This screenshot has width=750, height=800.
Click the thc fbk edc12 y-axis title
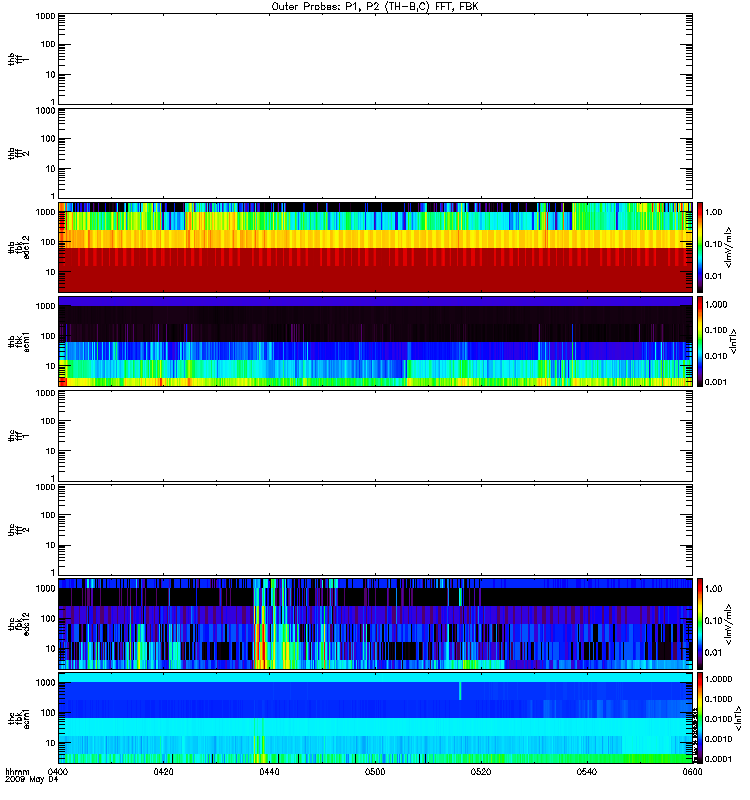pos(19,623)
